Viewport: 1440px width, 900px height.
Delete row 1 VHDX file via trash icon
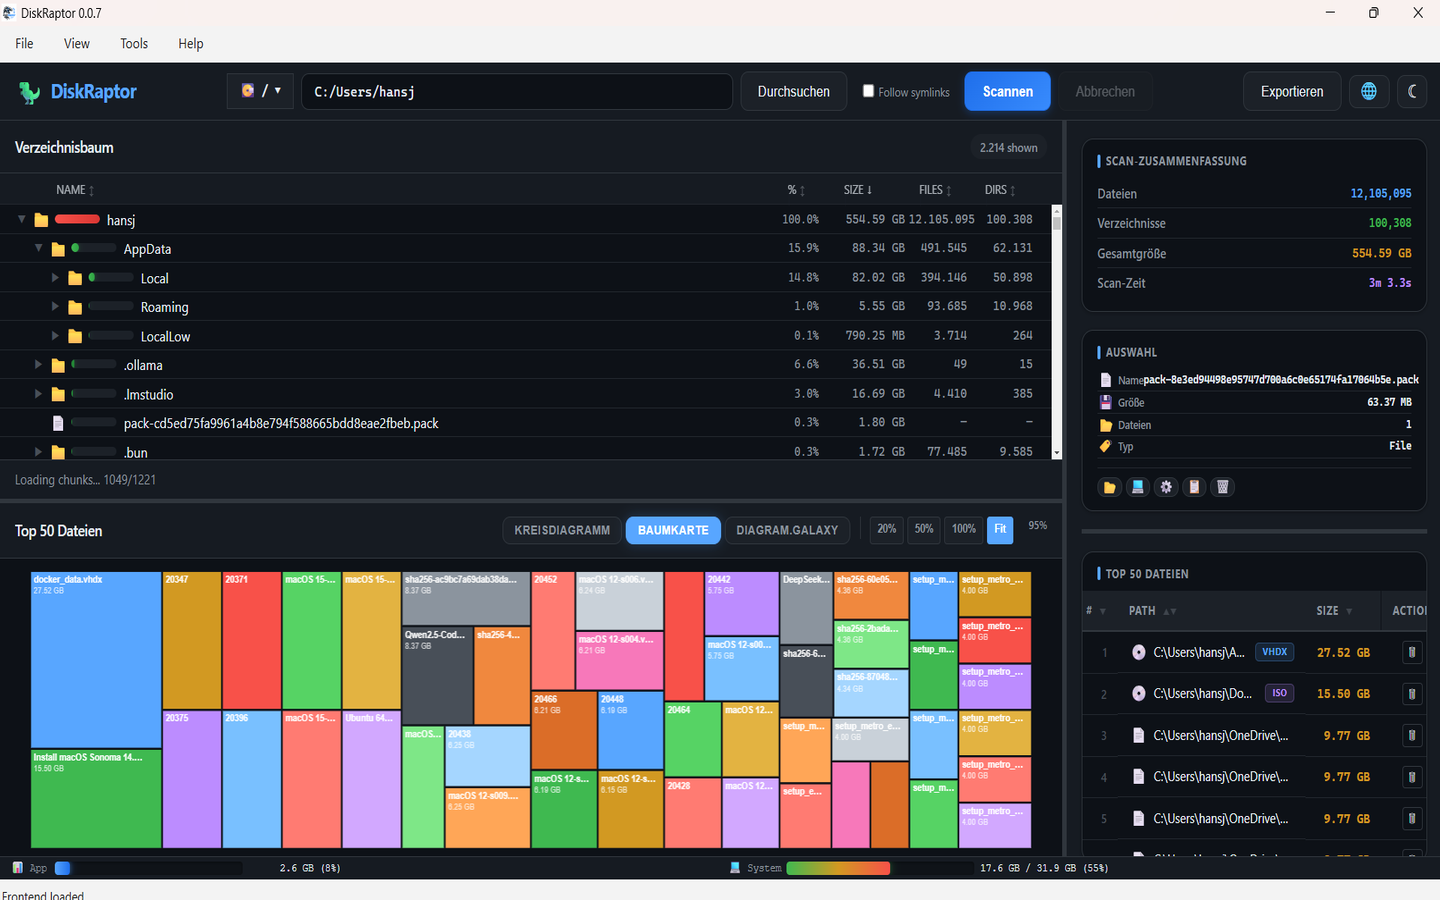point(1412,652)
